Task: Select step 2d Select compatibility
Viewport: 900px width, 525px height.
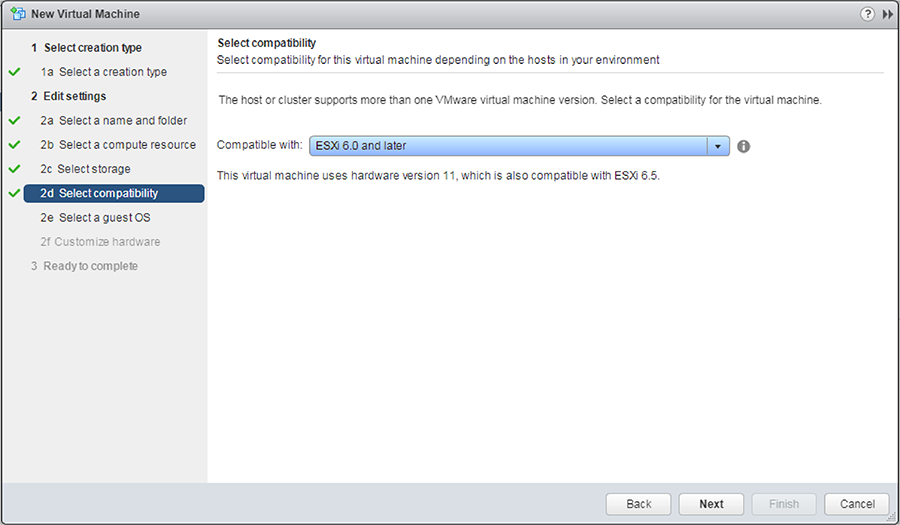Action: [x=114, y=193]
